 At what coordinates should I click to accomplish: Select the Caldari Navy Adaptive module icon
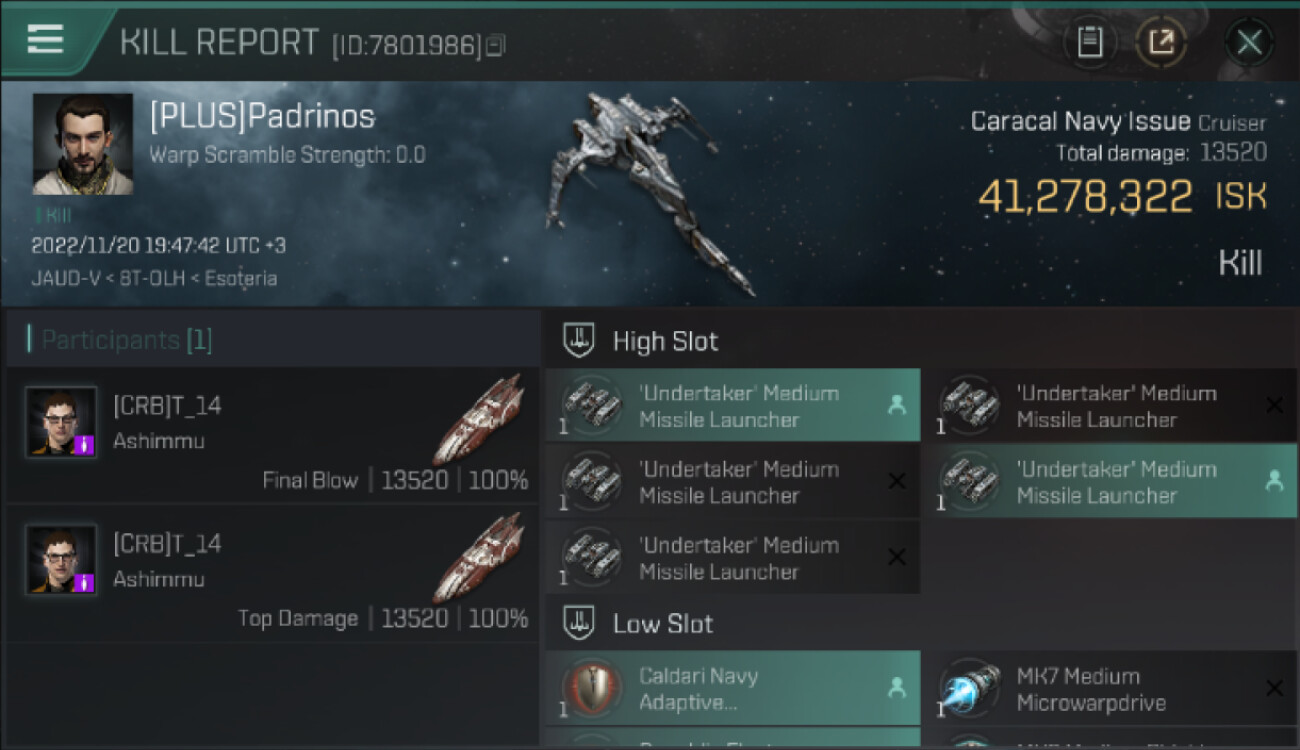(591, 689)
